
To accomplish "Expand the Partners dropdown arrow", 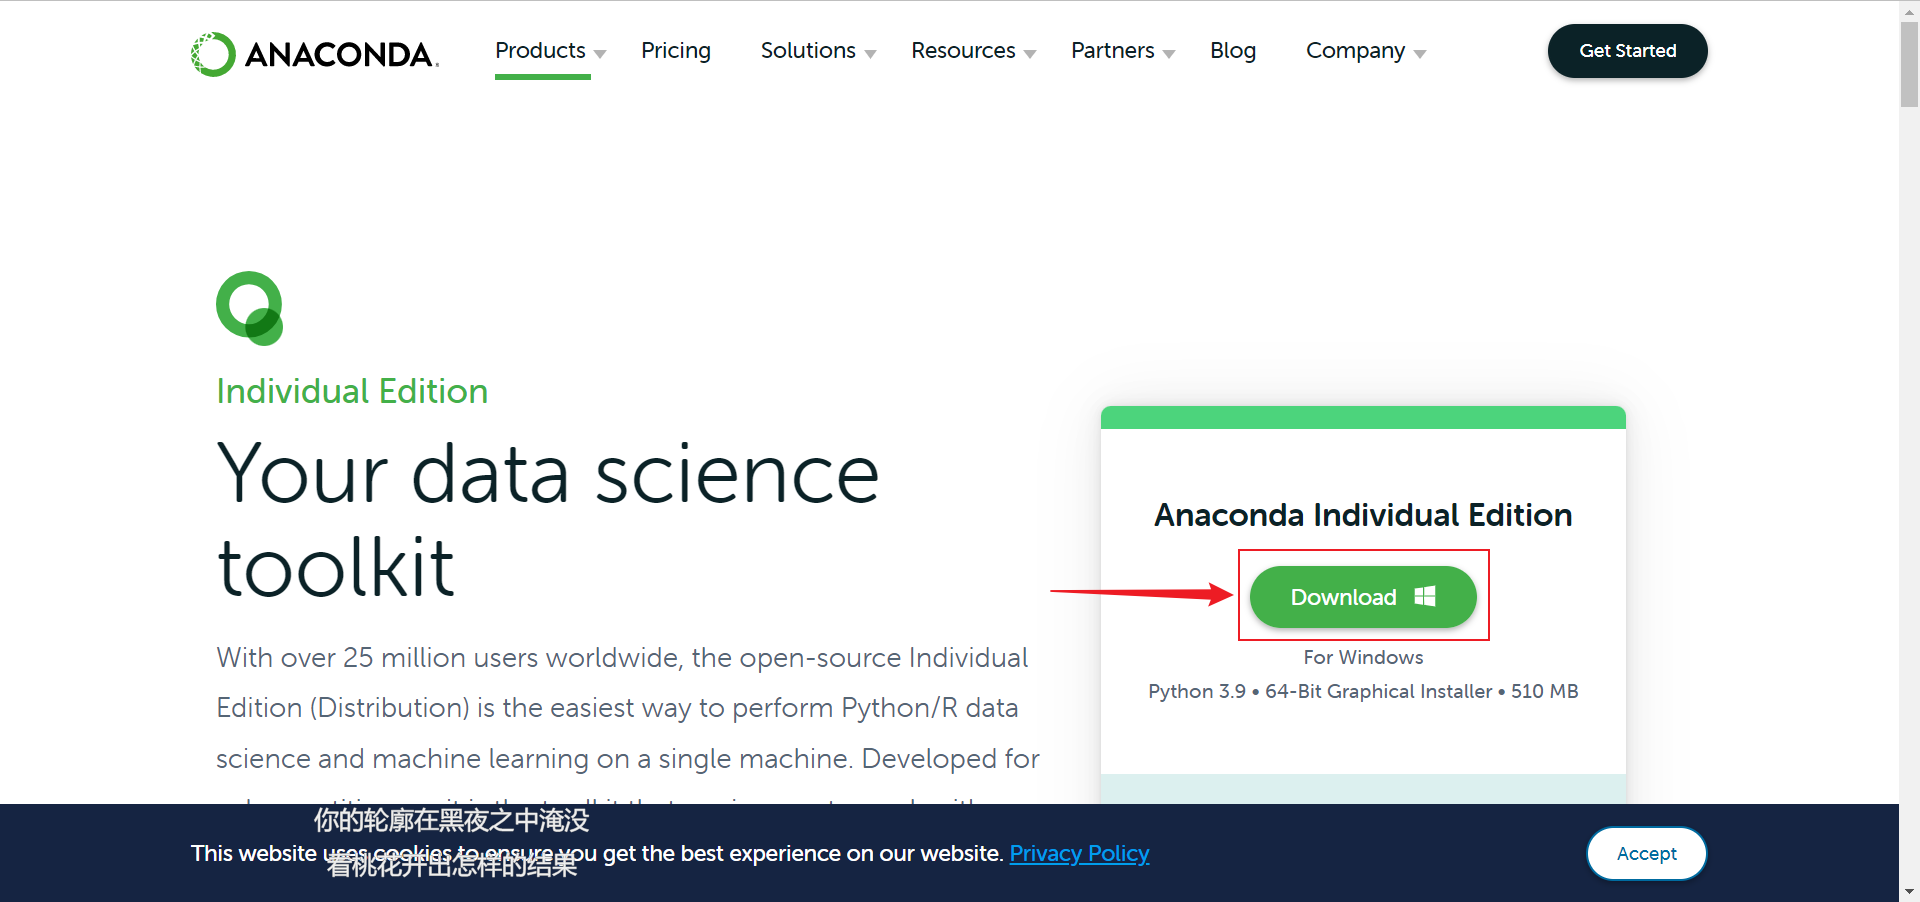I will 1169,54.
